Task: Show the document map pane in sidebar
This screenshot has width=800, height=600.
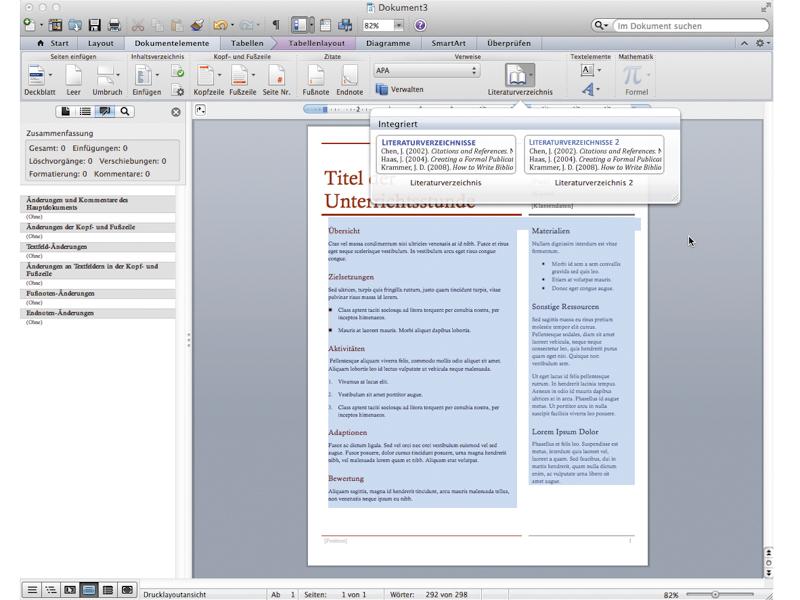Action: [85, 111]
